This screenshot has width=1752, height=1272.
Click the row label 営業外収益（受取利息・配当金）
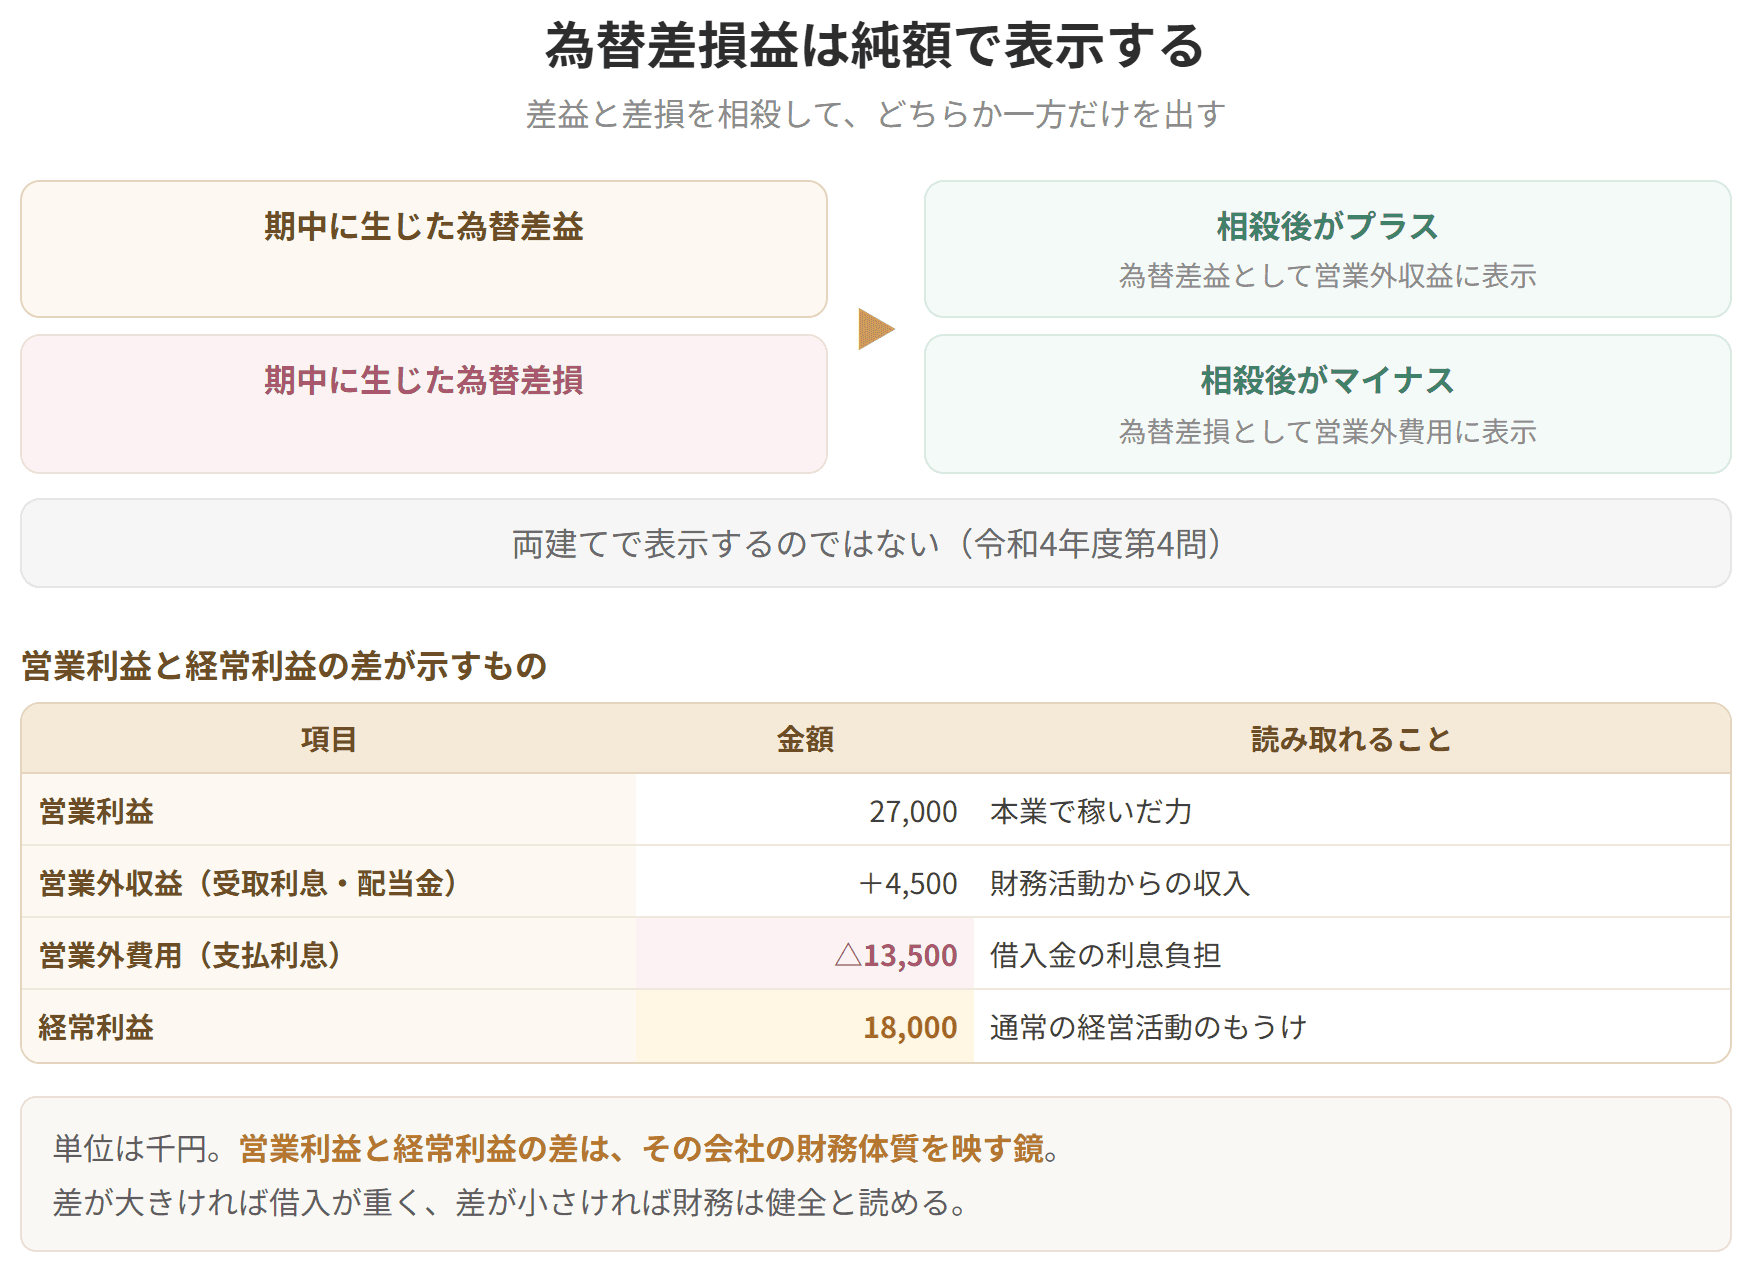click(248, 884)
